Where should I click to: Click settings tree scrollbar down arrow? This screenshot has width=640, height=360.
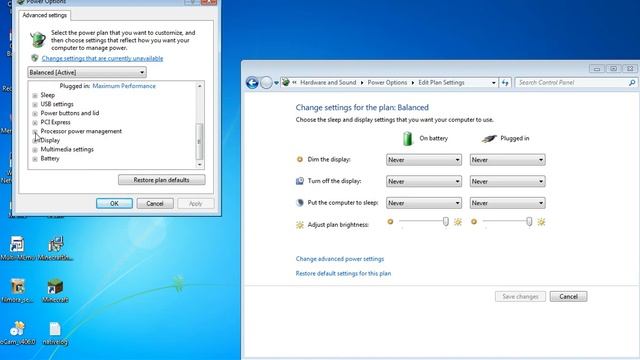point(200,164)
